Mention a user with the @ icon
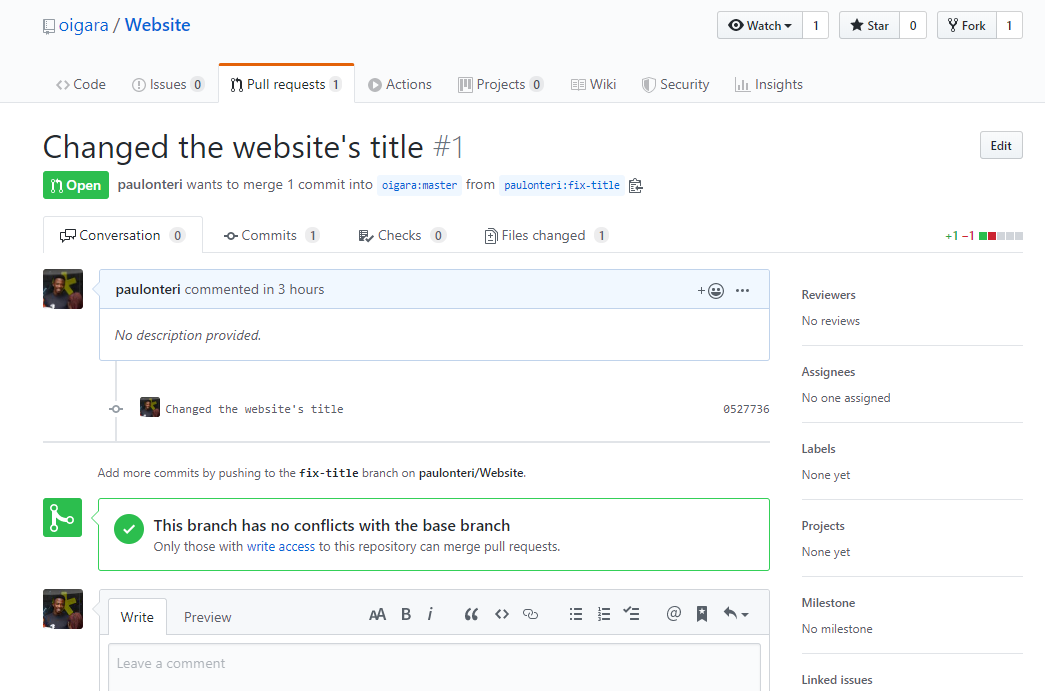Viewport: 1045px width, 691px height. click(673, 613)
